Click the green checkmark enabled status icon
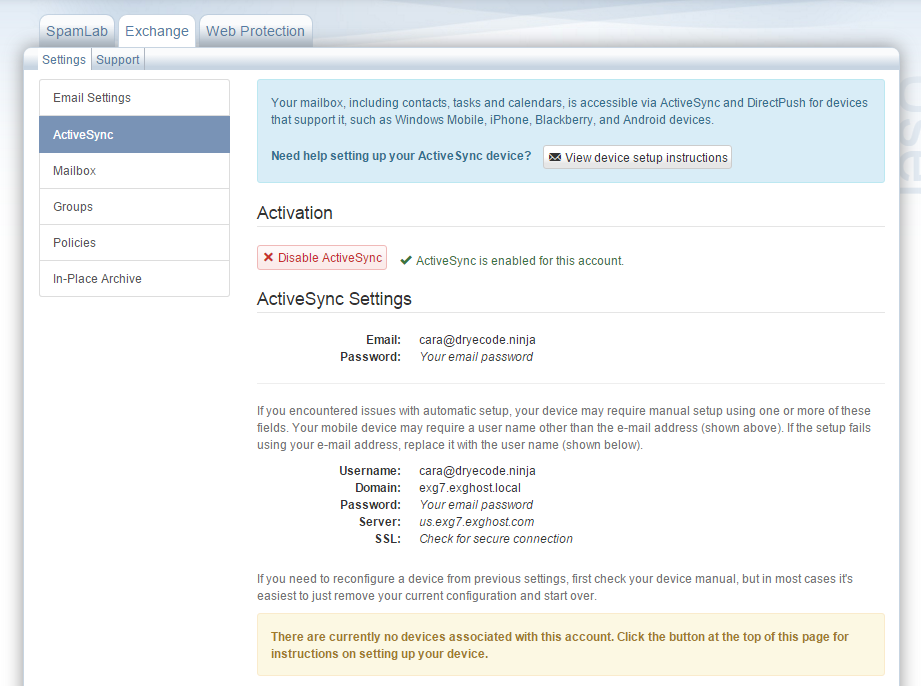This screenshot has height=686, width=921. pyautogui.click(x=406, y=260)
